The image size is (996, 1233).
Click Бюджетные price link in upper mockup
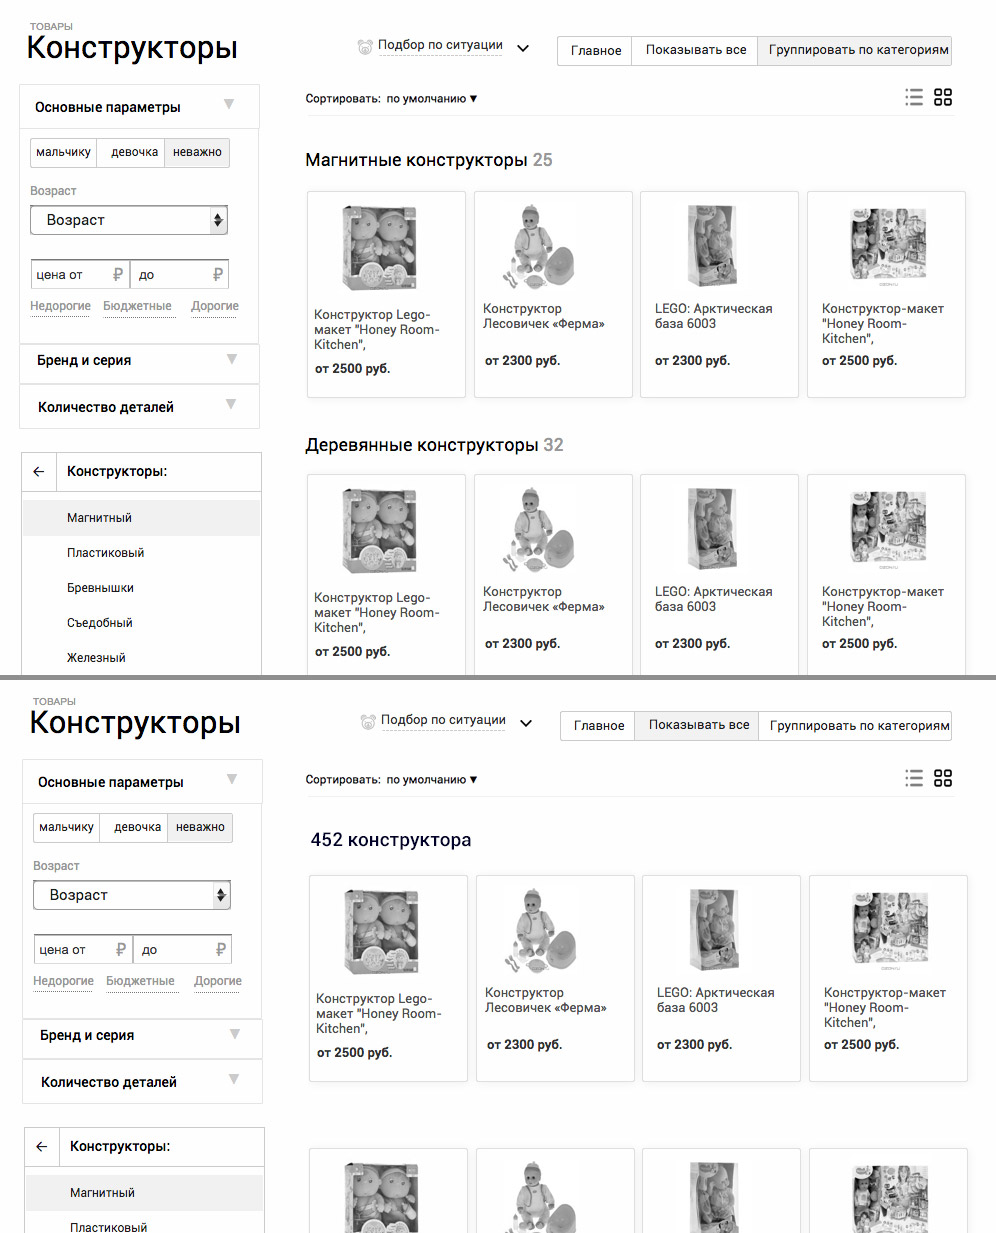(x=137, y=306)
